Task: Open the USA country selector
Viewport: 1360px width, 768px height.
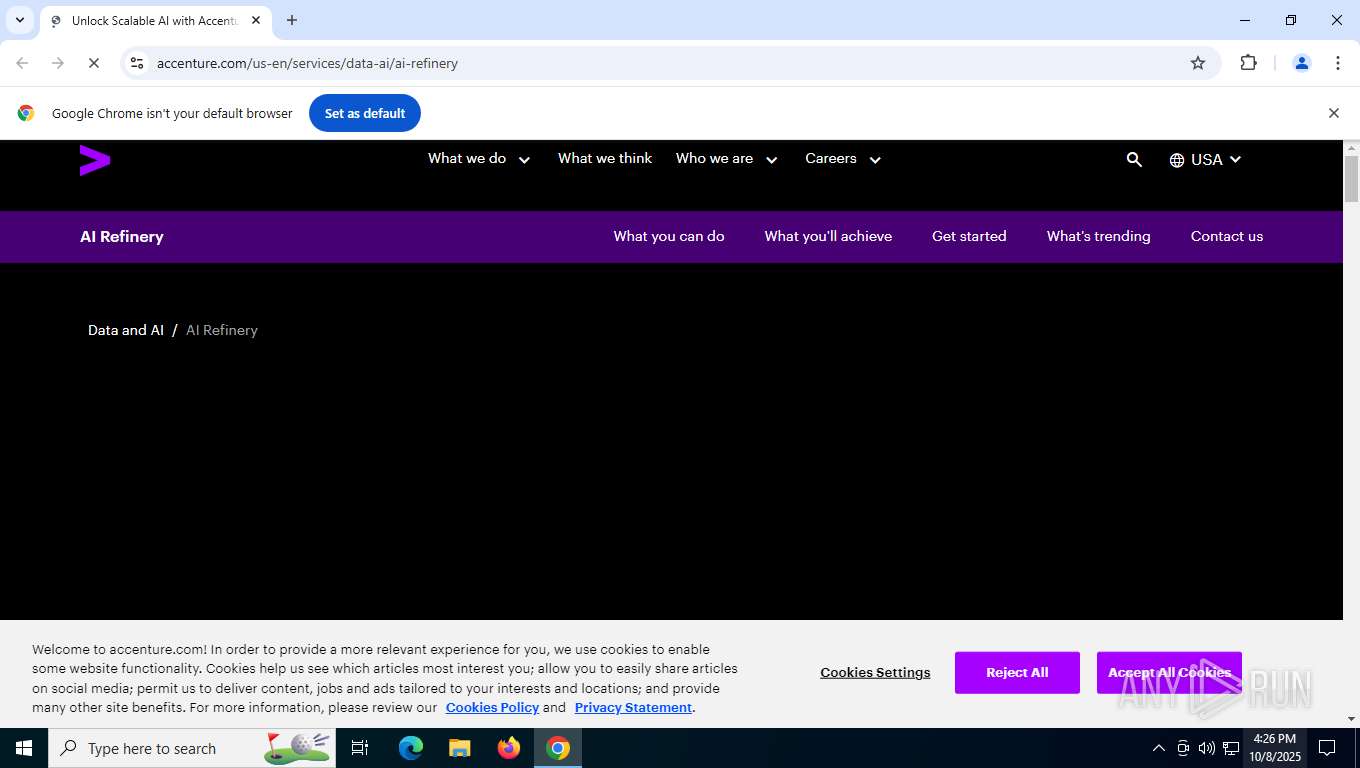Action: click(1205, 160)
